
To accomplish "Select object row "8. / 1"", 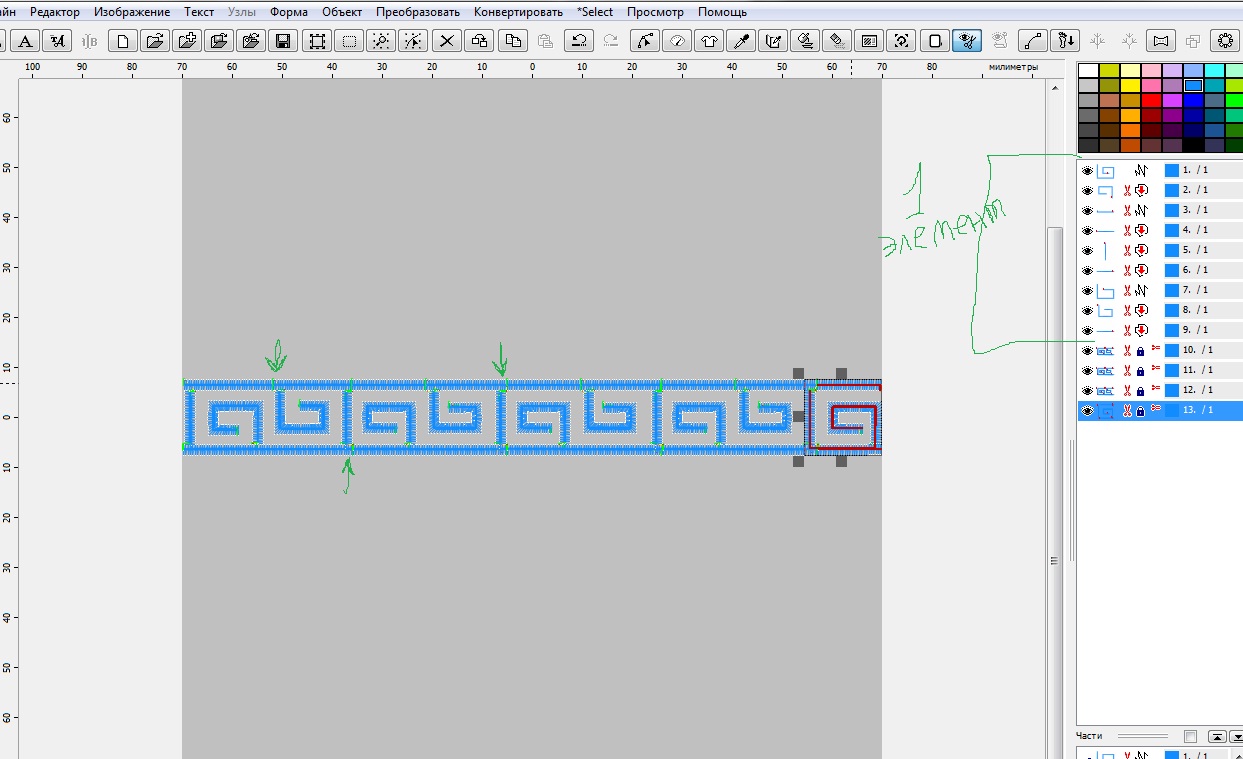I will pyautogui.click(x=1160, y=310).
